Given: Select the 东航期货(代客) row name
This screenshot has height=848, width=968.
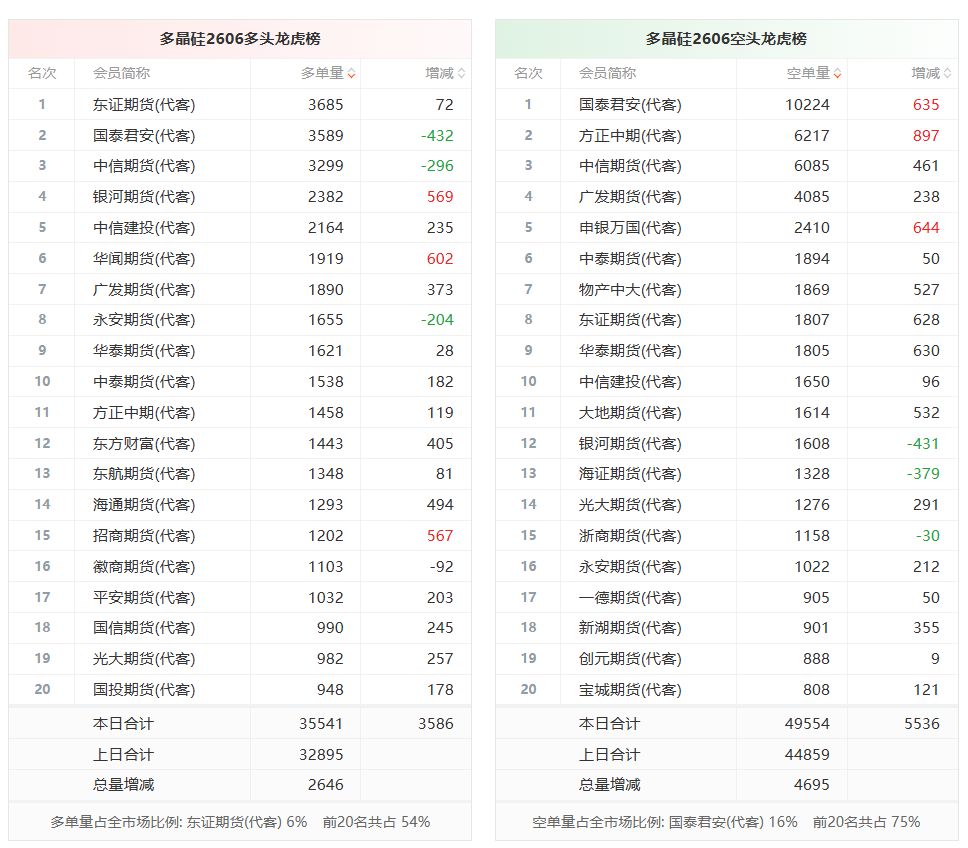Looking at the screenshot, I should click(x=144, y=473).
